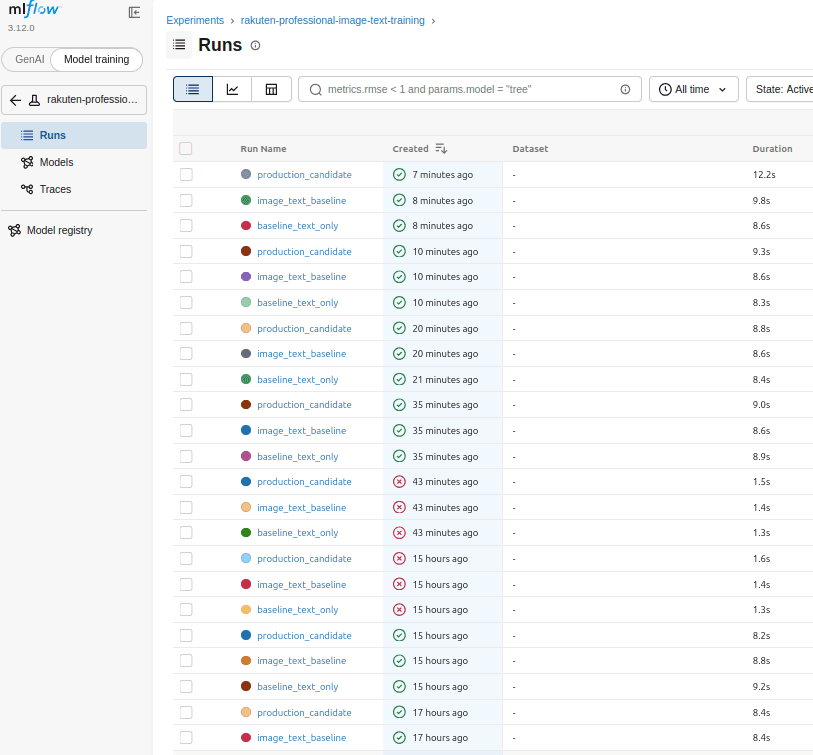This screenshot has height=755, width=813.
Task: Check the 15 hours ago baseline_text_only 9.2s run
Action: point(186,687)
